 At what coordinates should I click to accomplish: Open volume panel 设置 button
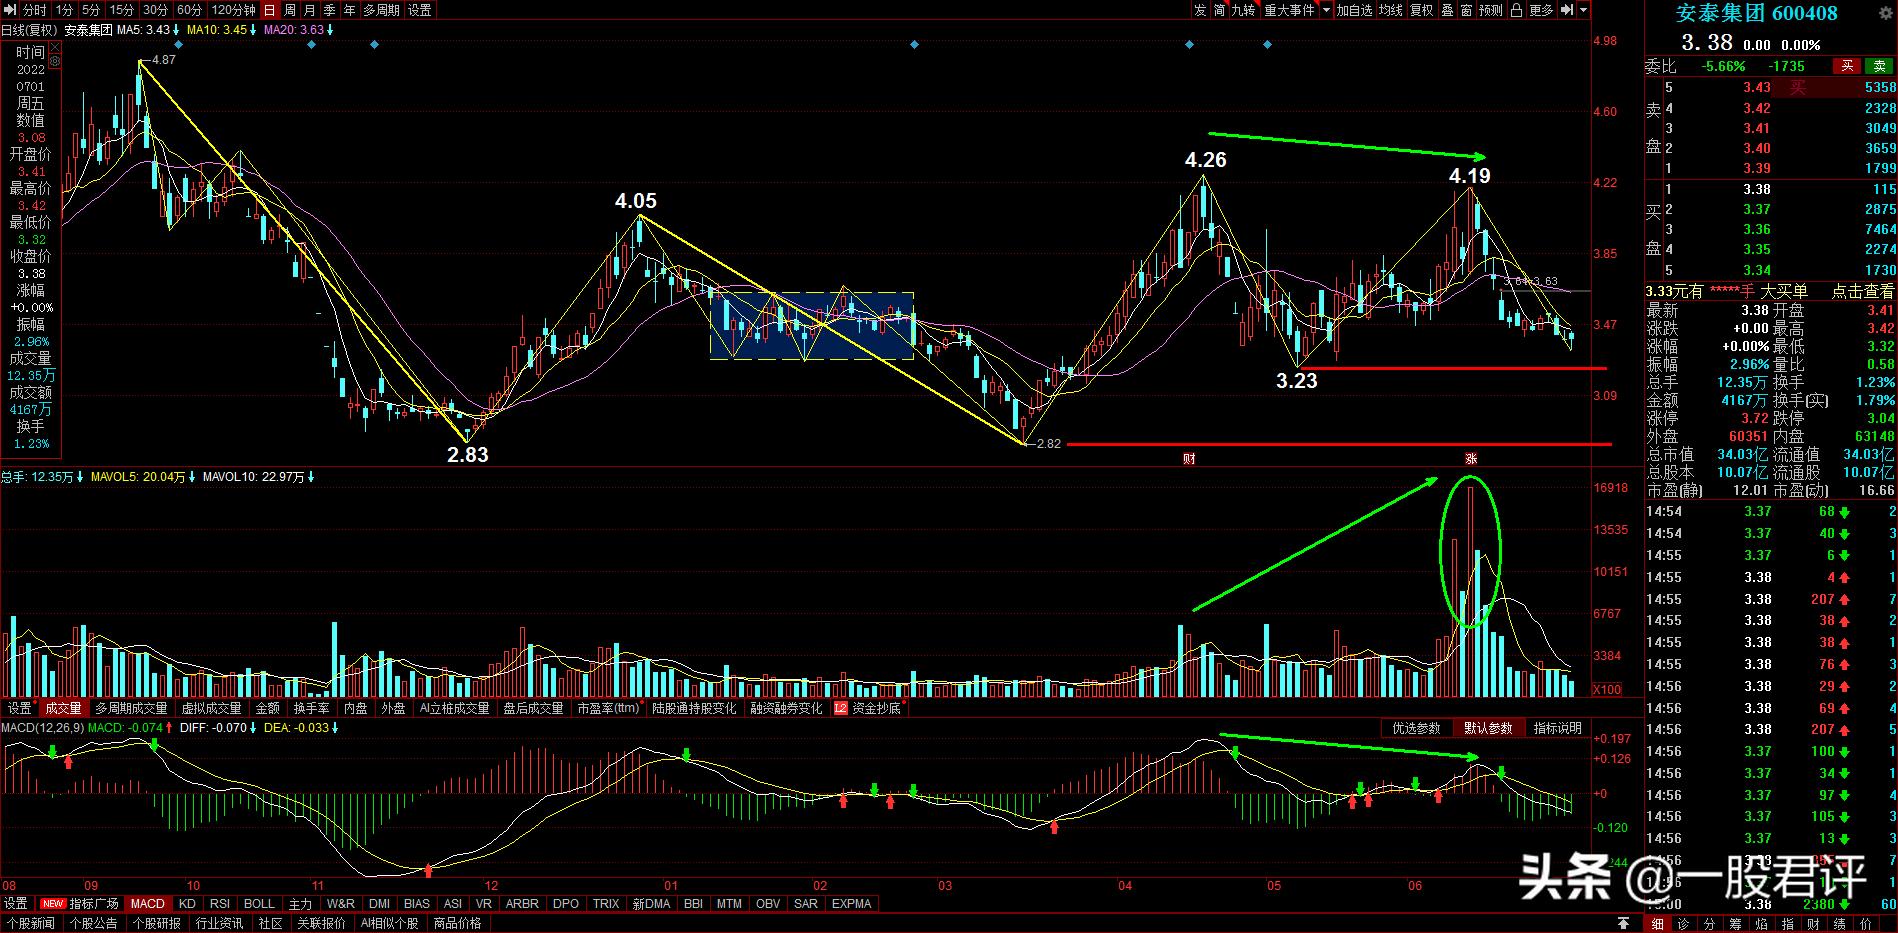point(19,708)
